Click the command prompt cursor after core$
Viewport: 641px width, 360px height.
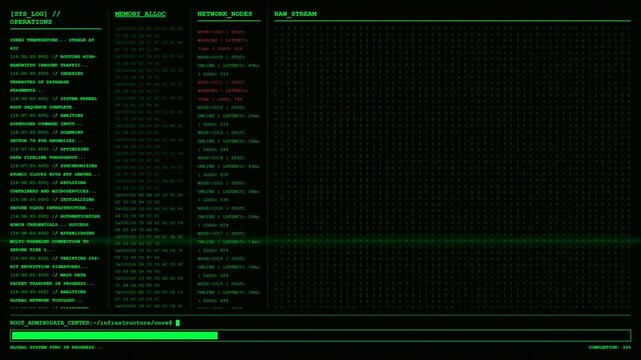click(x=178, y=323)
